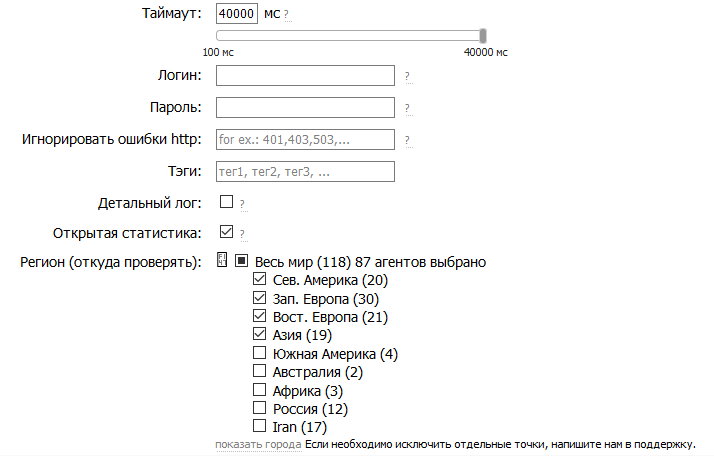Click the small region list icon before Весь мир
The width and height of the screenshot is (714, 472).
click(x=222, y=260)
